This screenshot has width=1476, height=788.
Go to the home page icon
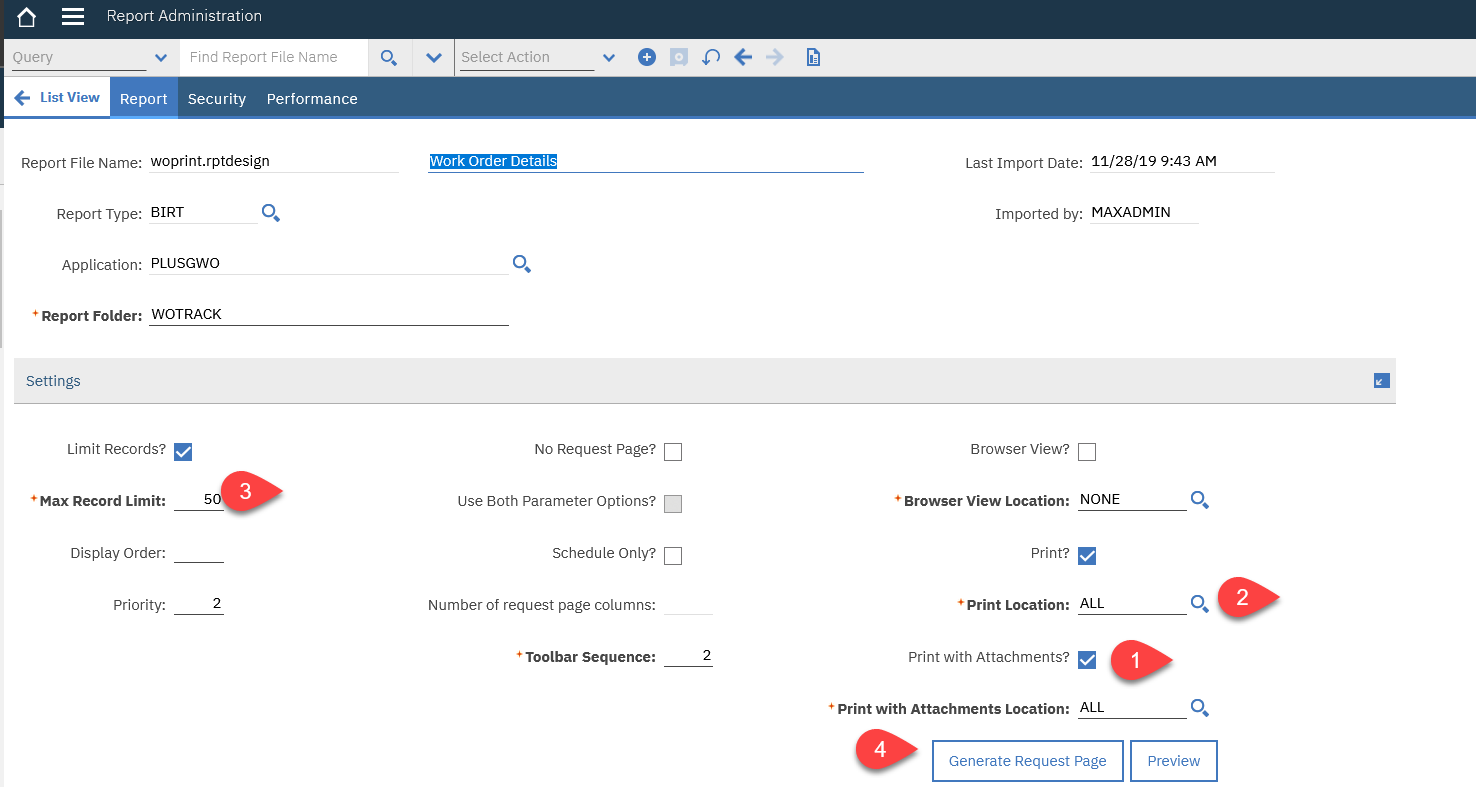coord(26,17)
